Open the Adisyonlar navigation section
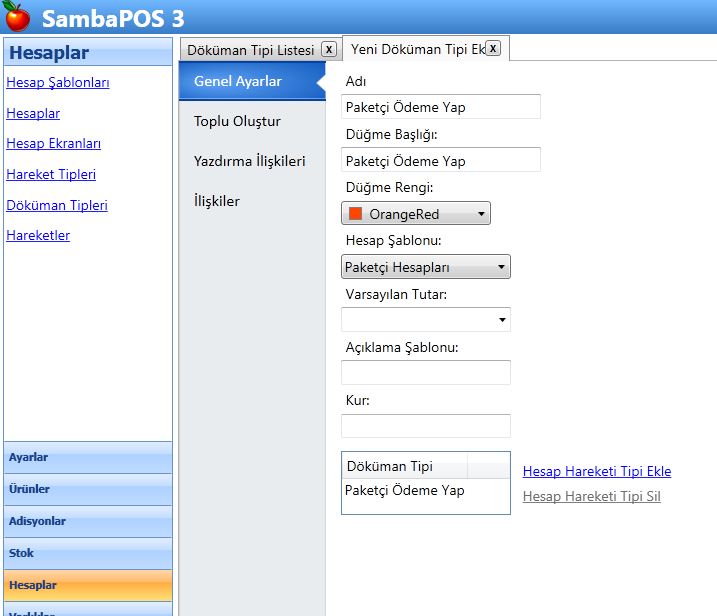Viewport: 717px width, 616px height. pyautogui.click(x=87, y=521)
